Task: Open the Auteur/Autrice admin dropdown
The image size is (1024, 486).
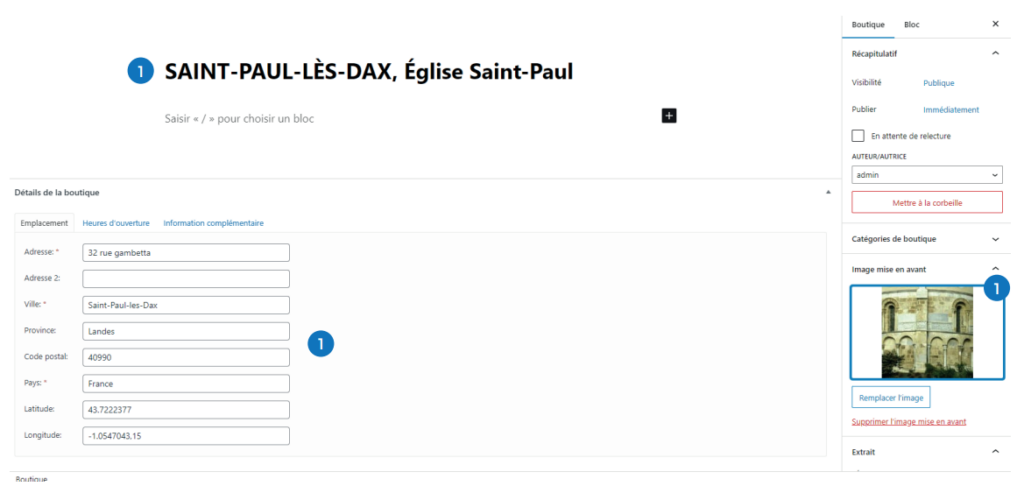Action: point(926,175)
